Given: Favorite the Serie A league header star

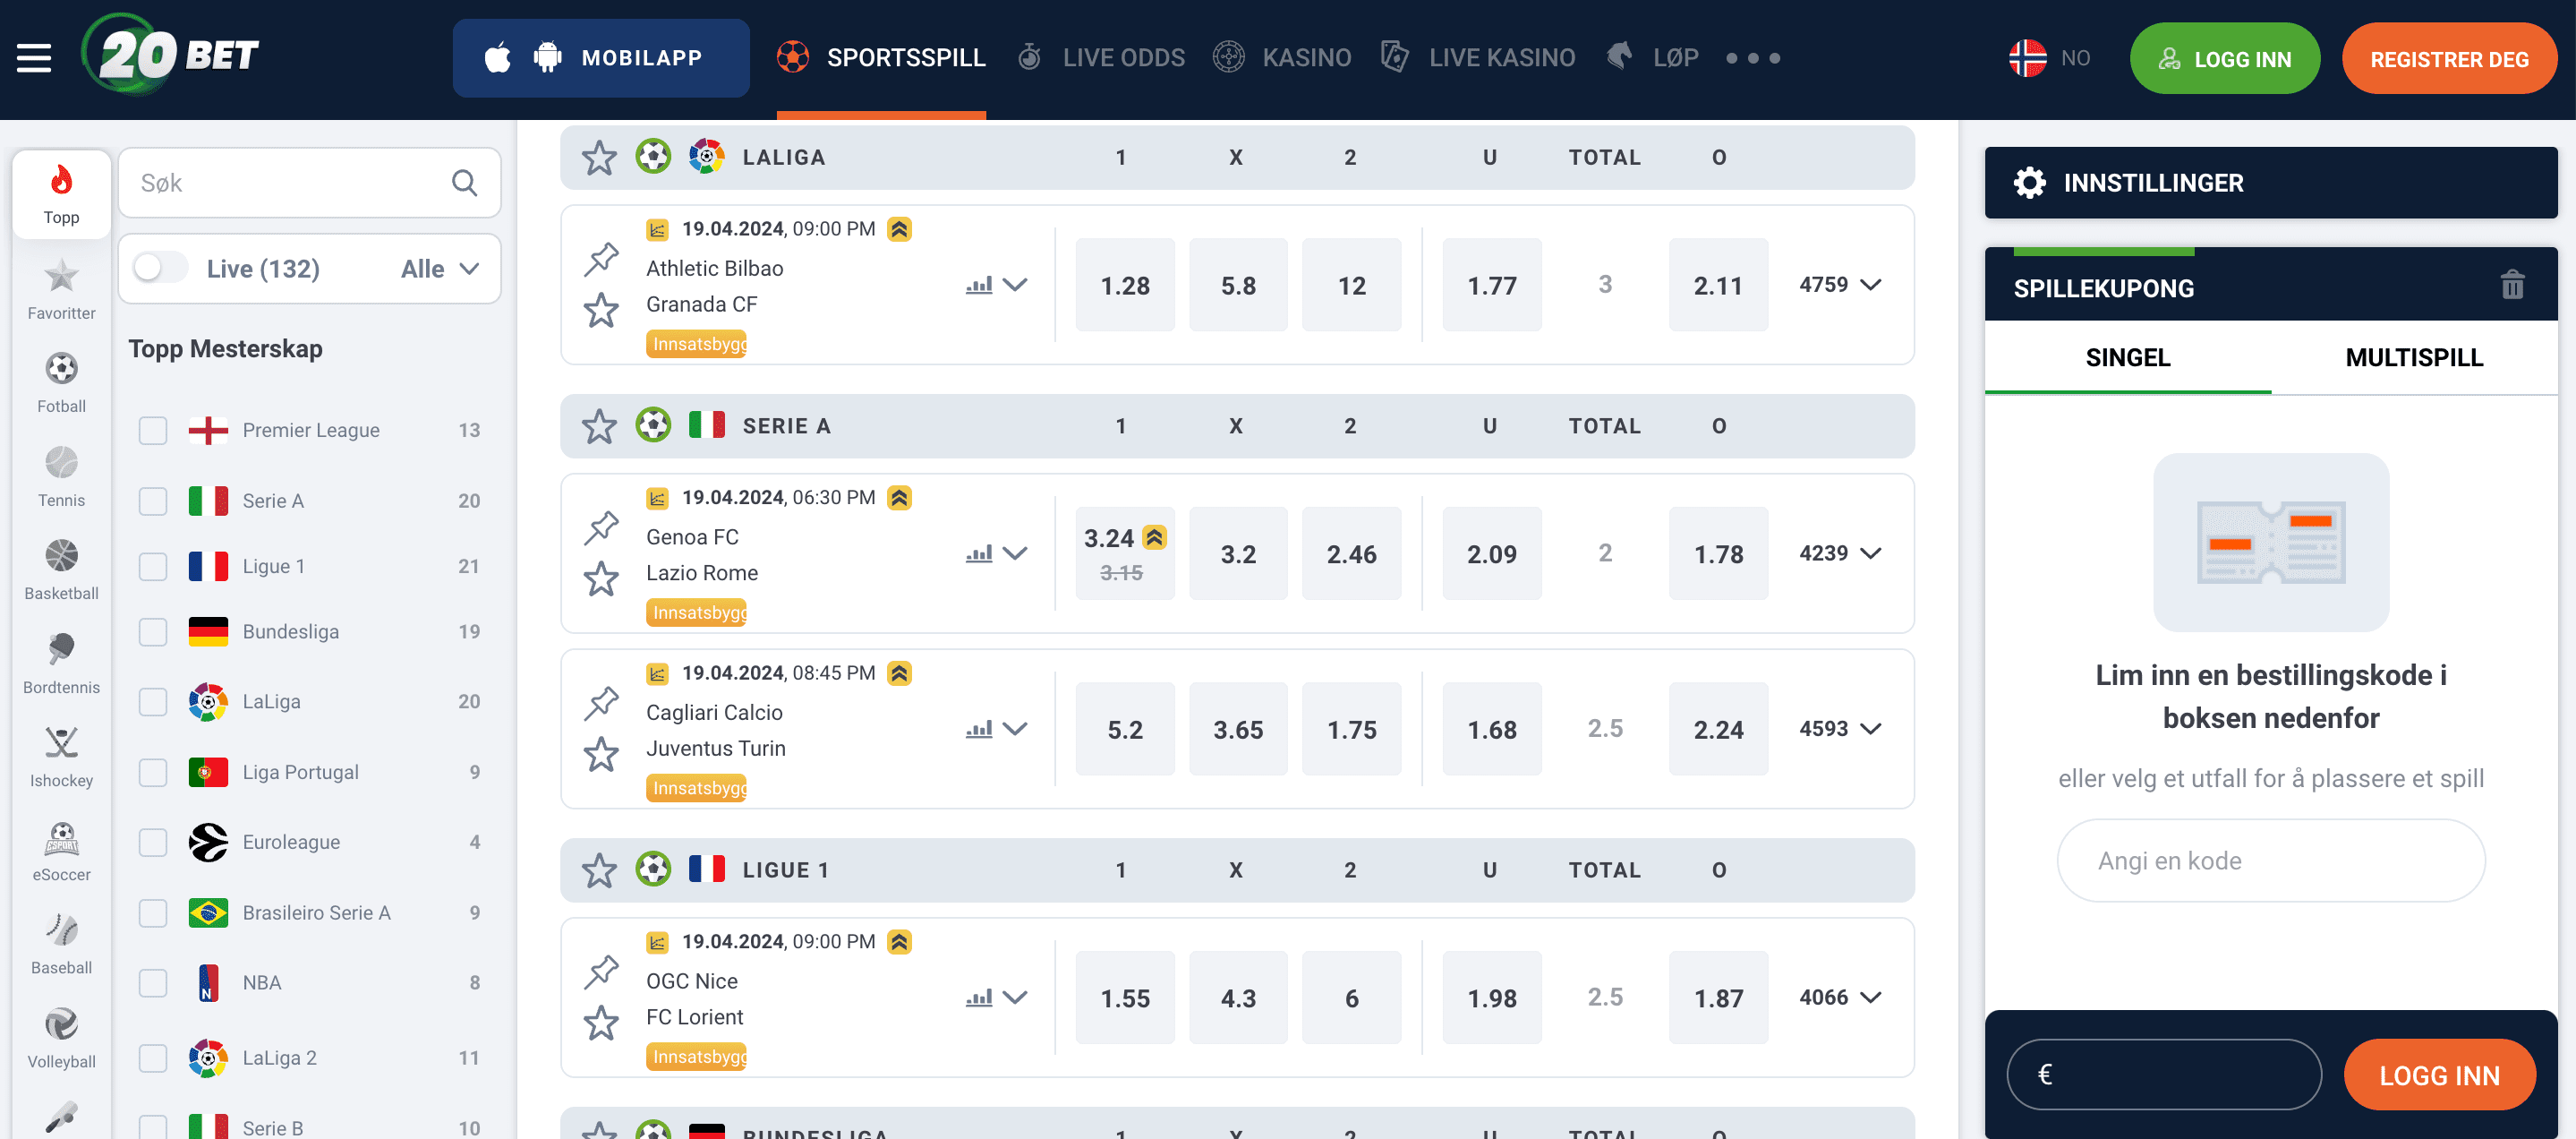Looking at the screenshot, I should (599, 426).
